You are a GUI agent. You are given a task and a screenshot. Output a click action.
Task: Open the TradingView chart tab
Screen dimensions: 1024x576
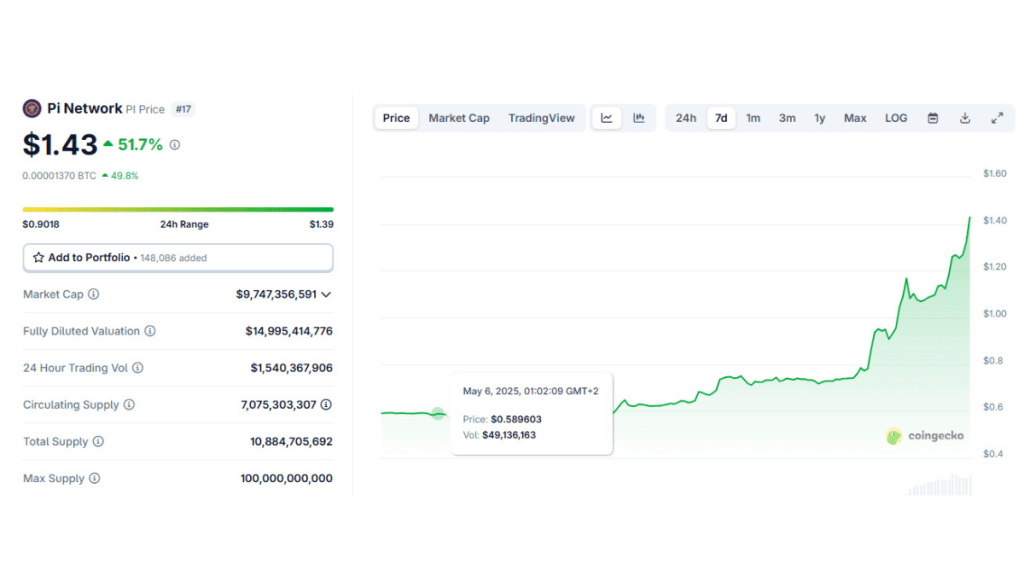541,118
